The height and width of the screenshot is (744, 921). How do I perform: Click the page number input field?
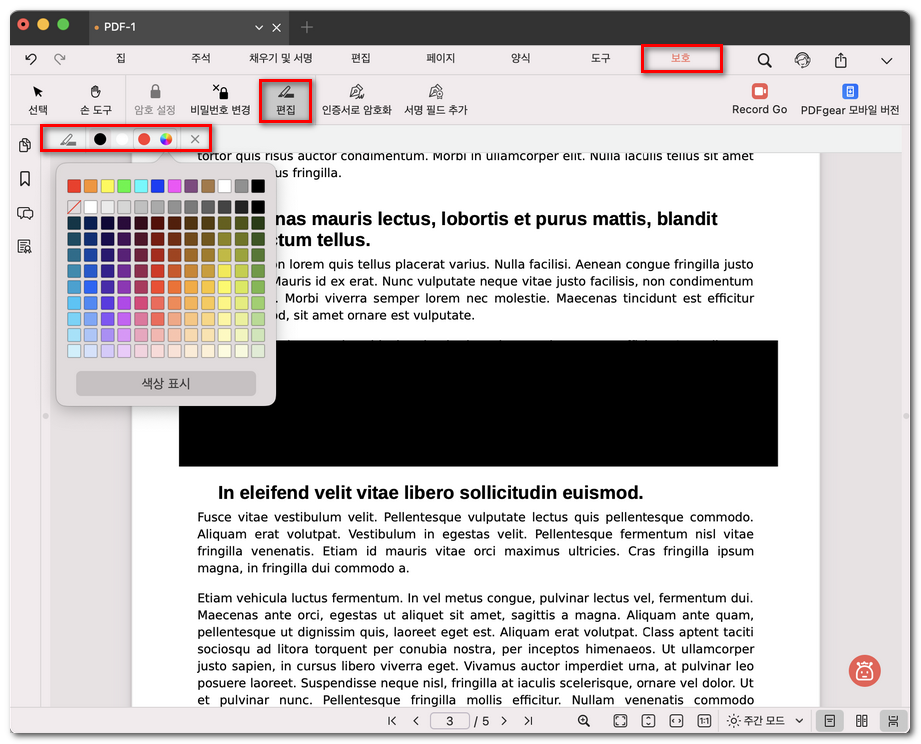point(450,721)
